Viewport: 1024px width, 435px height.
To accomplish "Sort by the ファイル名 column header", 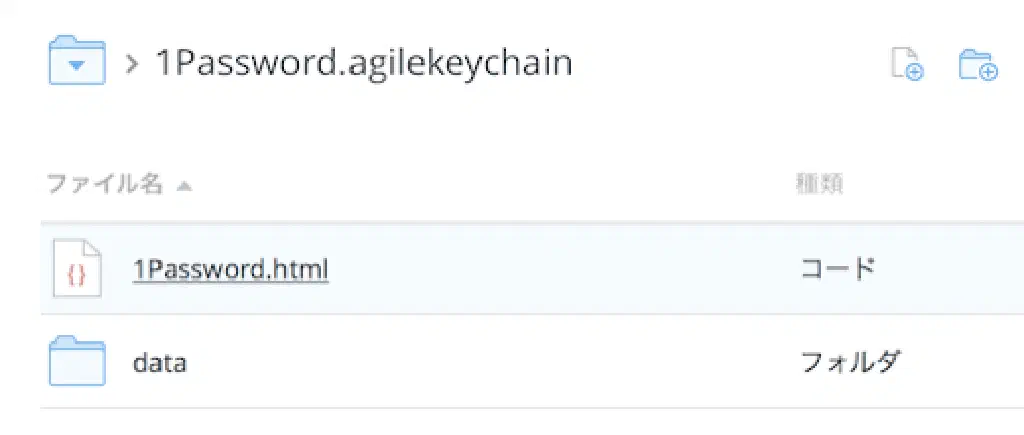I will point(104,184).
